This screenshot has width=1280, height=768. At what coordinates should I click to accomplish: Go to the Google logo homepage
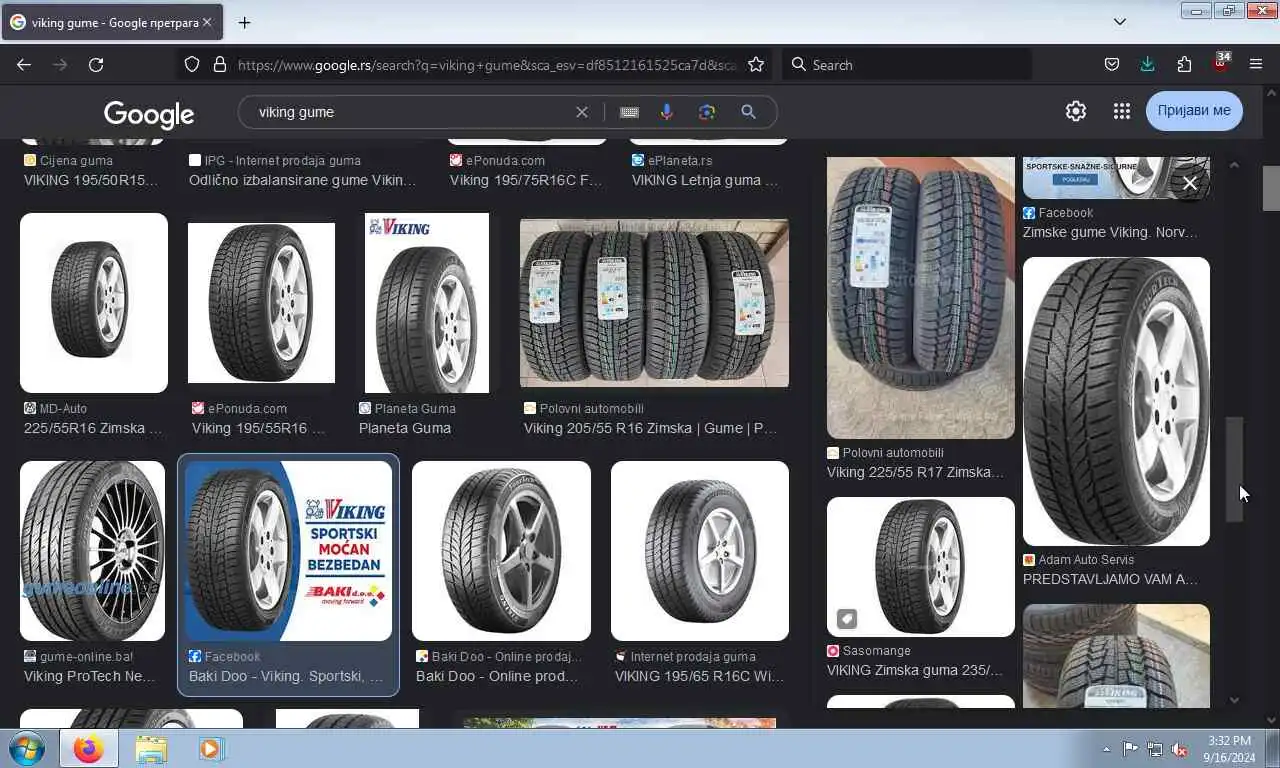[149, 114]
